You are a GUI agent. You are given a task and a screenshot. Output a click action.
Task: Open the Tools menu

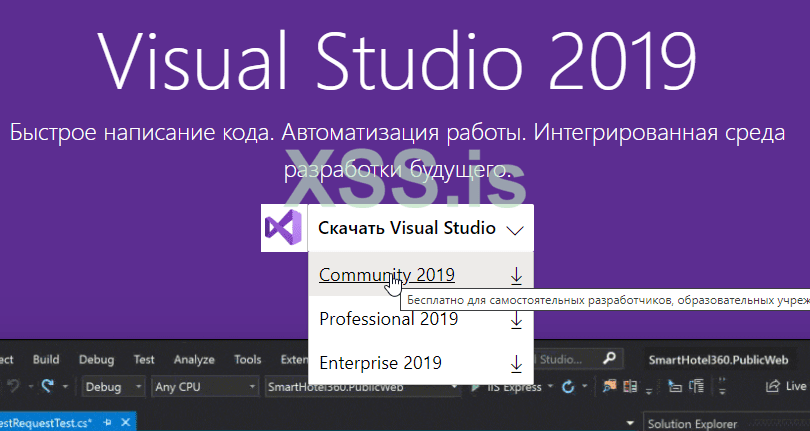pyautogui.click(x=247, y=359)
